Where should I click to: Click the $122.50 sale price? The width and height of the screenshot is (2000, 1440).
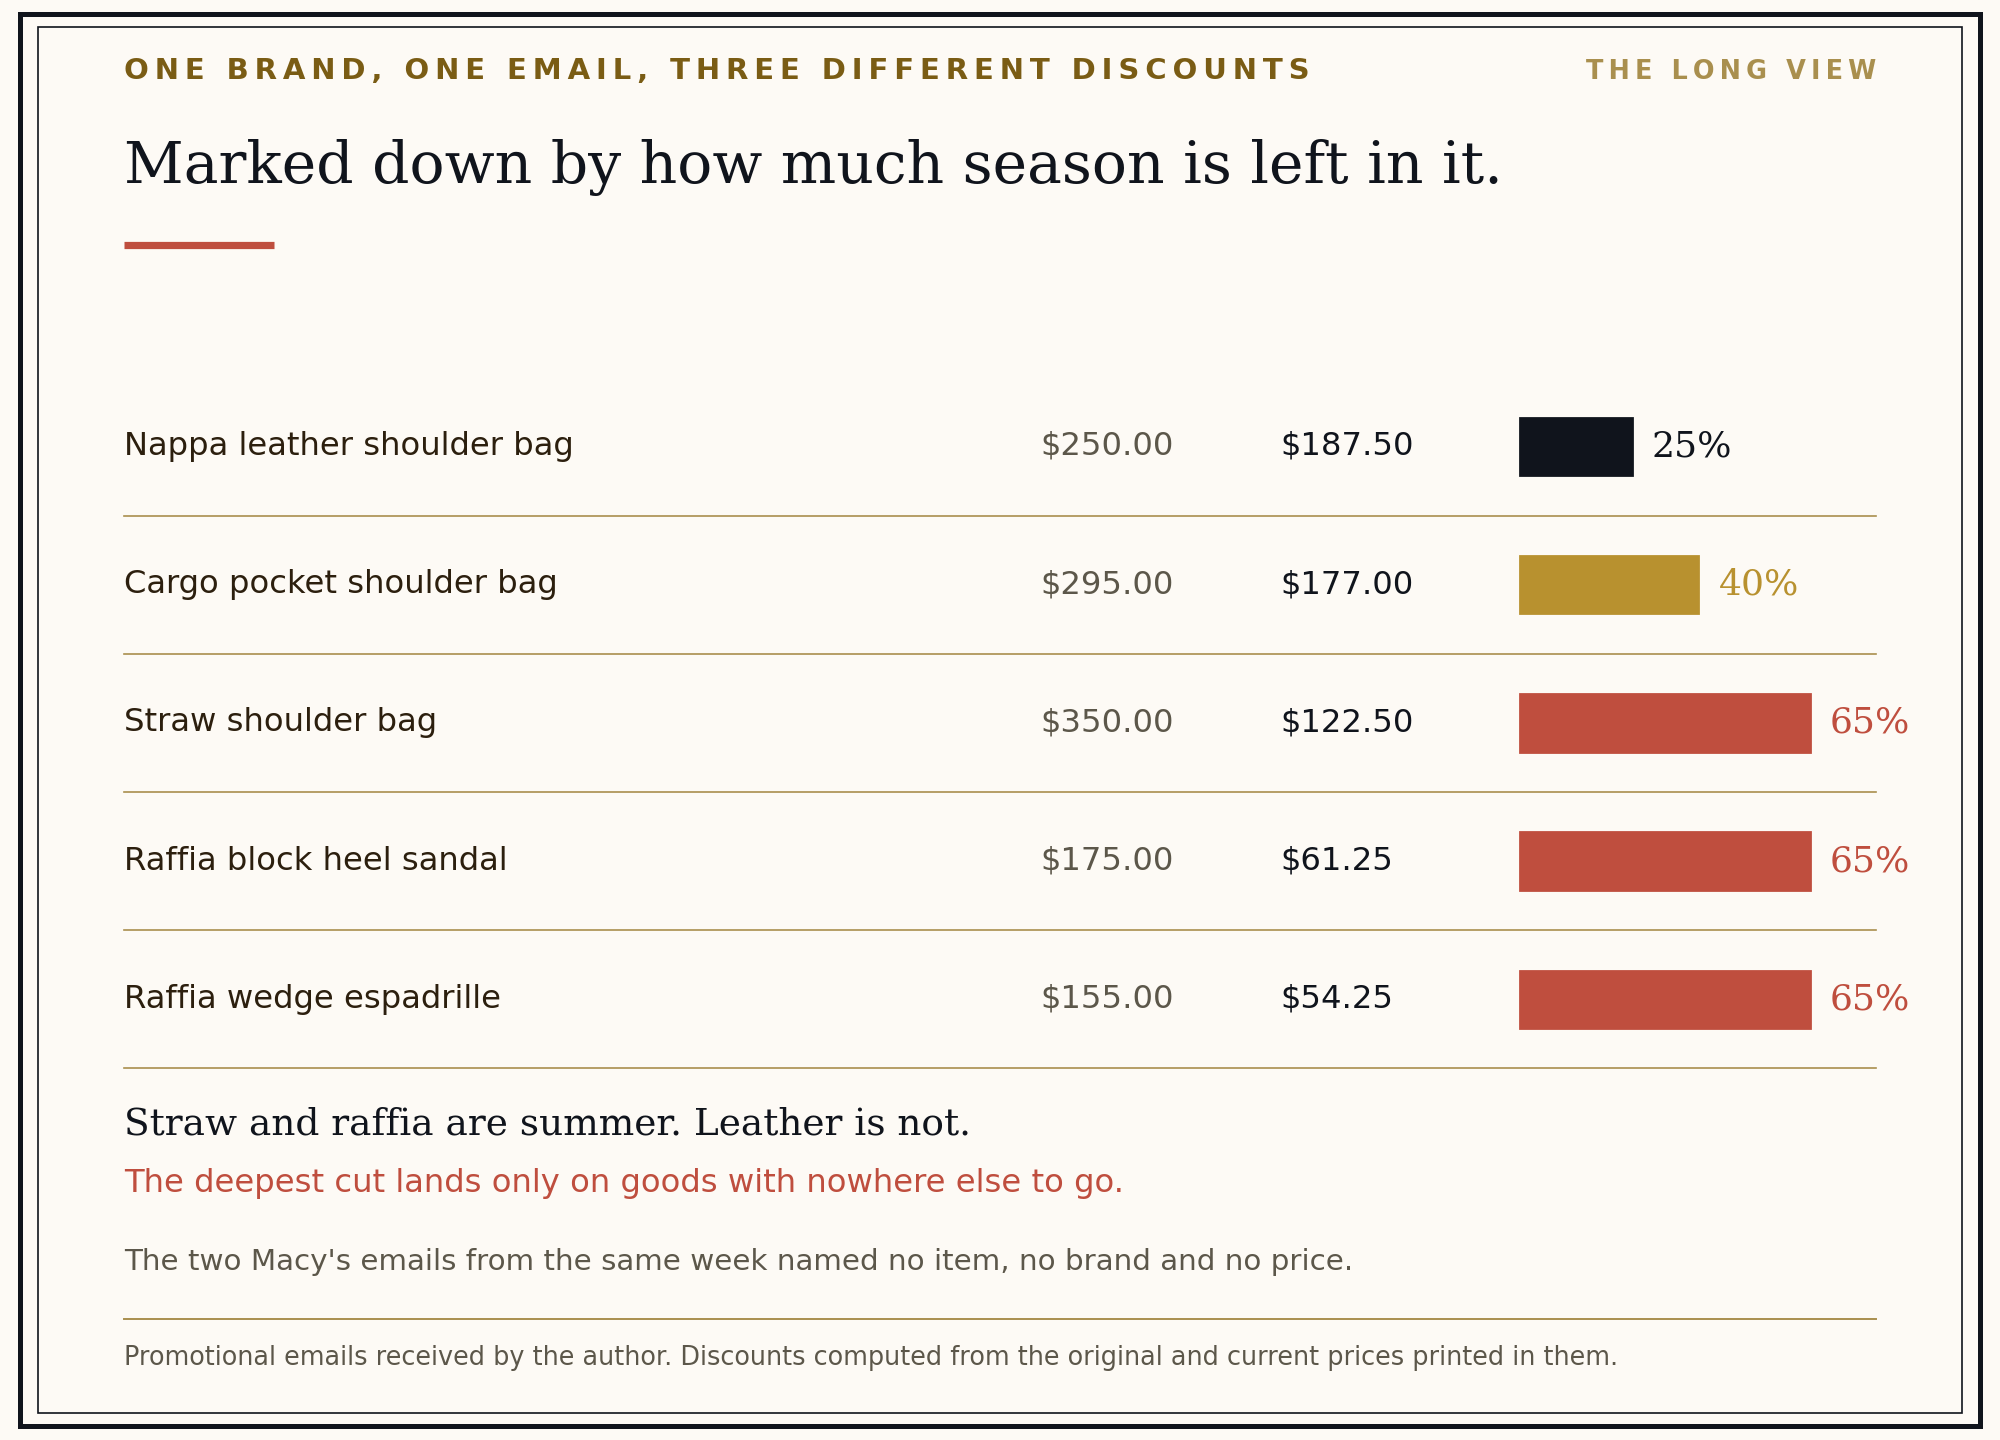(1347, 722)
